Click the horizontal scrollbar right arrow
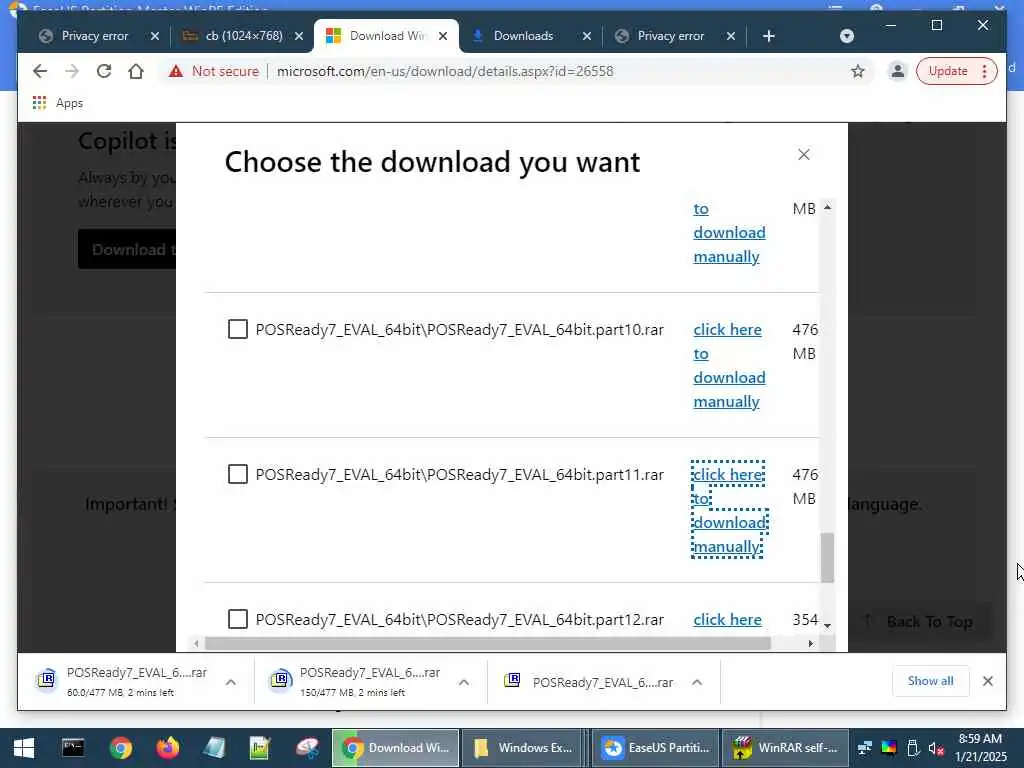1024x768 pixels. 810,643
